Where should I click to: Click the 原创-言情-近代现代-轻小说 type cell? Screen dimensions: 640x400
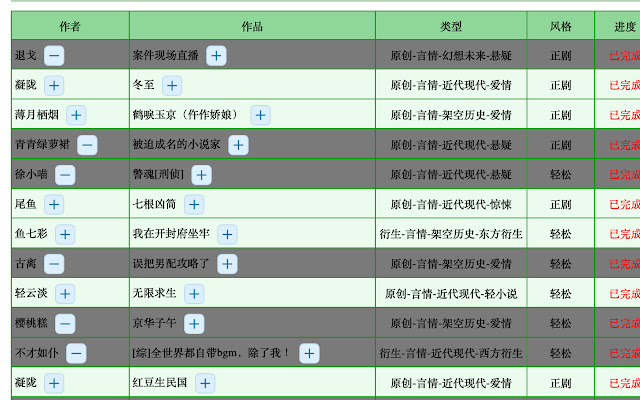(x=451, y=293)
